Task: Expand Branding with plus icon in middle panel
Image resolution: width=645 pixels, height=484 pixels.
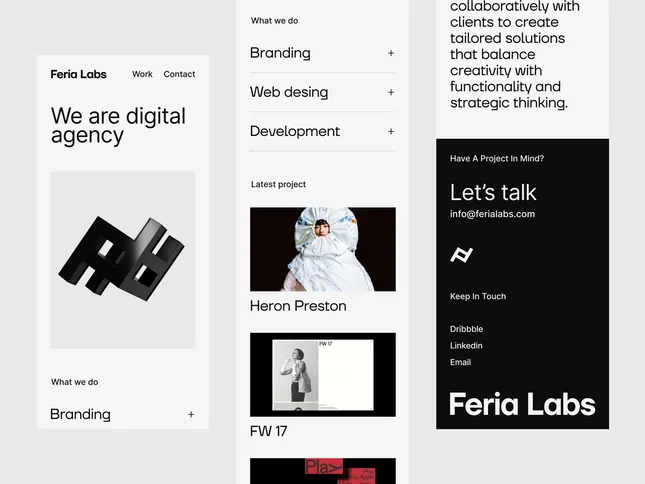Action: (x=391, y=53)
